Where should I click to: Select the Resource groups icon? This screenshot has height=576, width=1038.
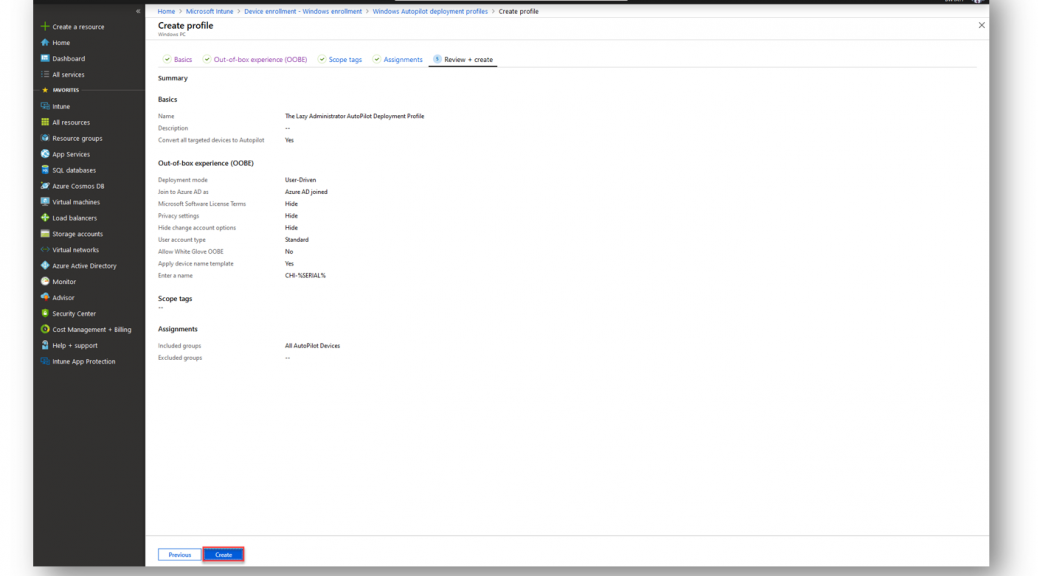point(45,138)
